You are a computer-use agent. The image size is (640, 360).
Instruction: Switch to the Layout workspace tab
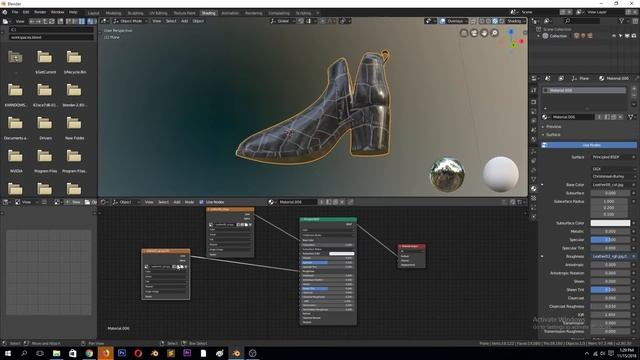(93, 13)
